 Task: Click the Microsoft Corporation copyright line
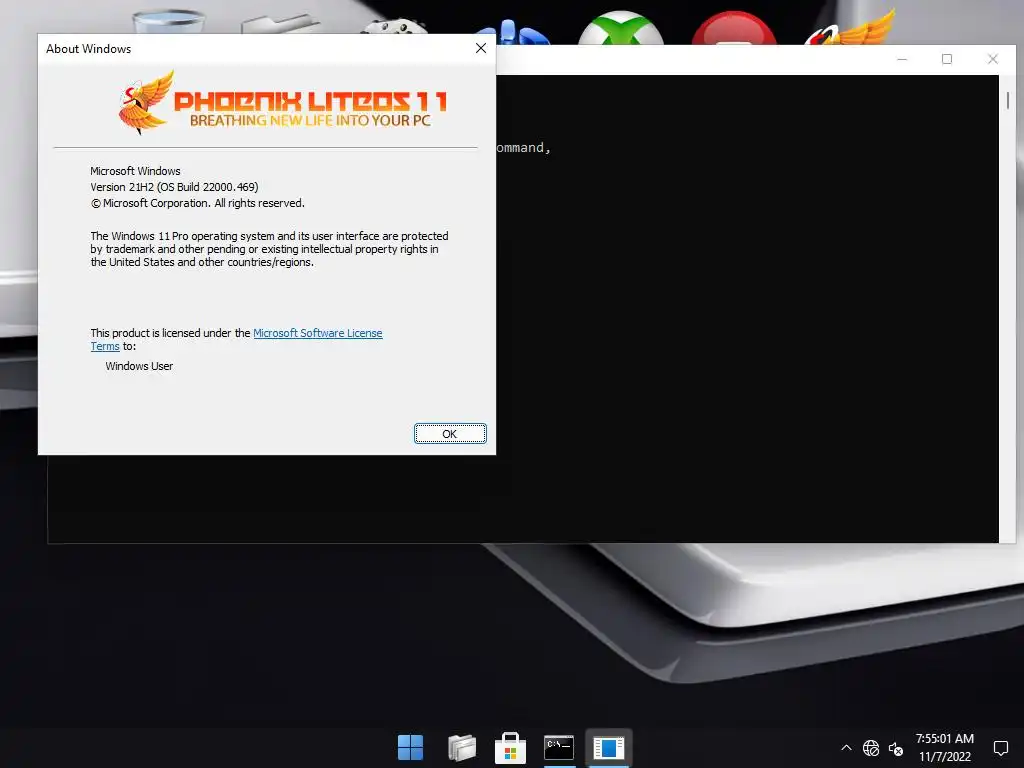(x=198, y=203)
